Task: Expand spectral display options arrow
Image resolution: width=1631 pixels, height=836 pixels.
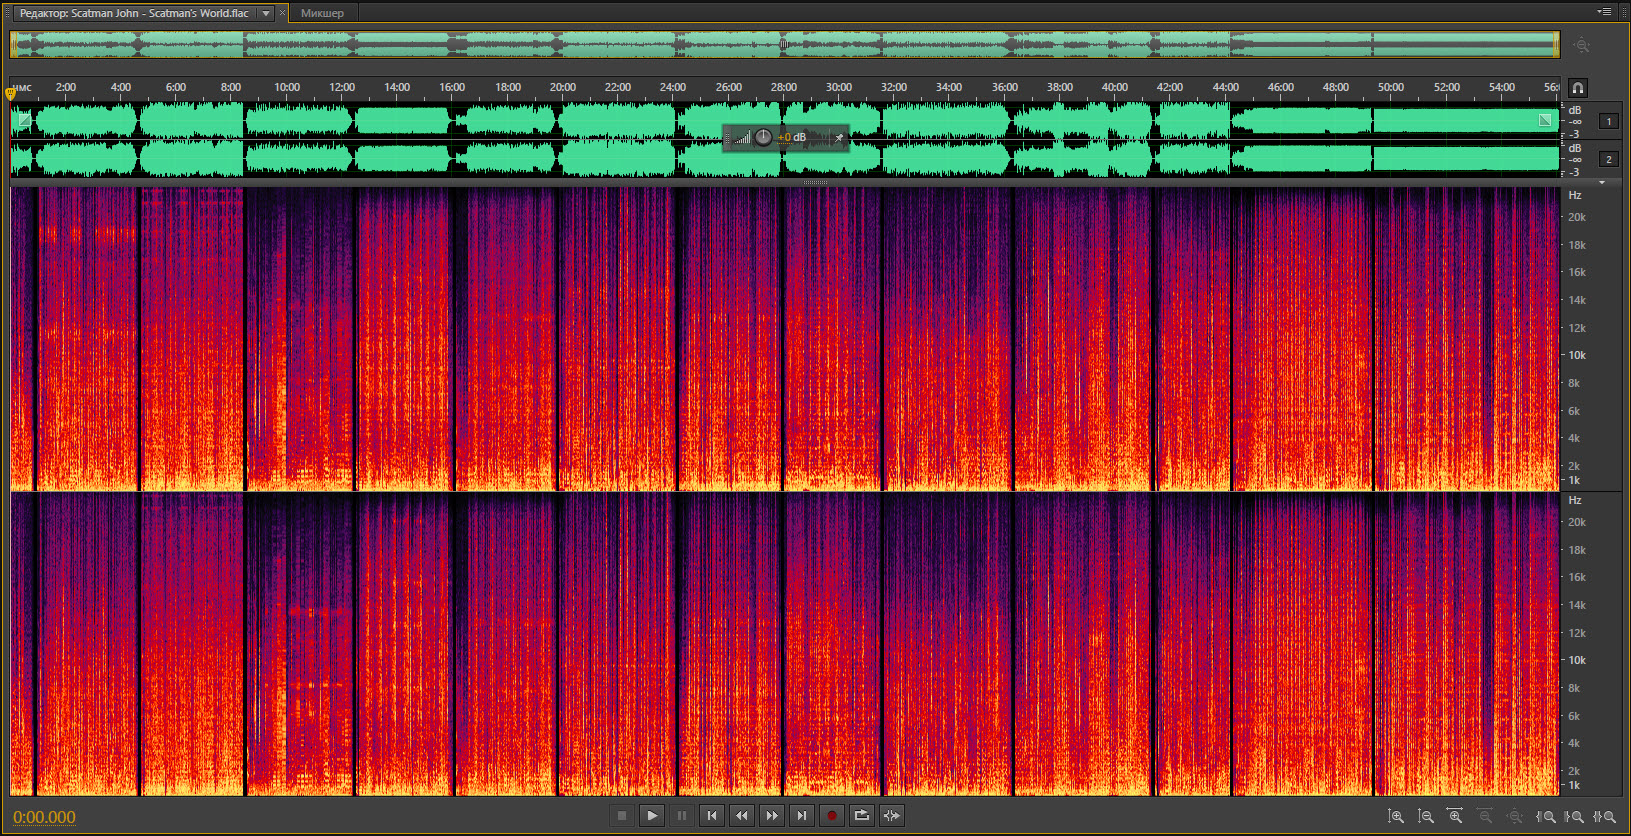Action: [1602, 183]
